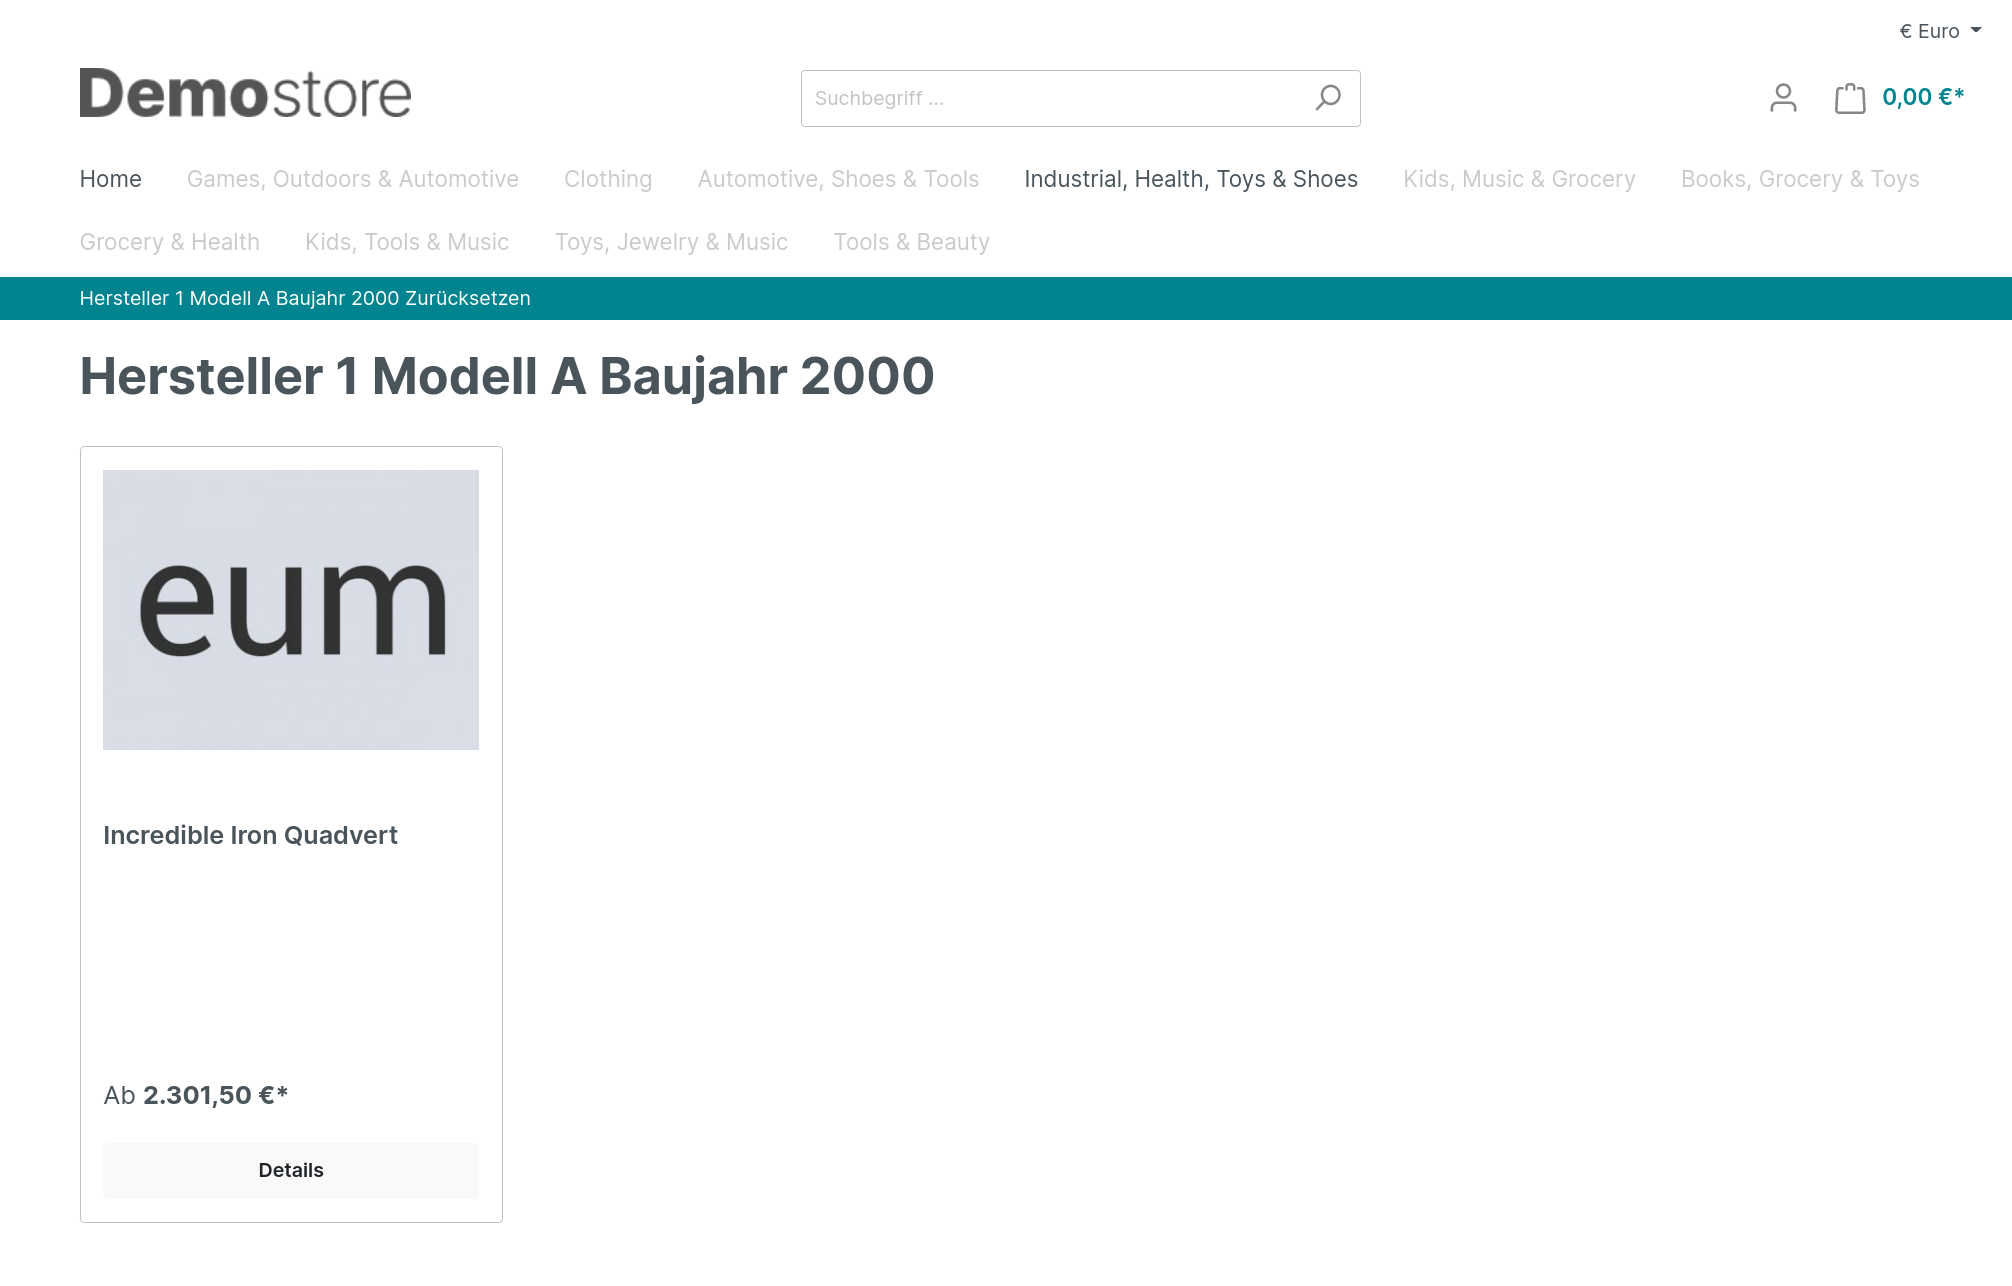
Task: Click the cart total 0,00€ icon
Action: pos(1898,97)
